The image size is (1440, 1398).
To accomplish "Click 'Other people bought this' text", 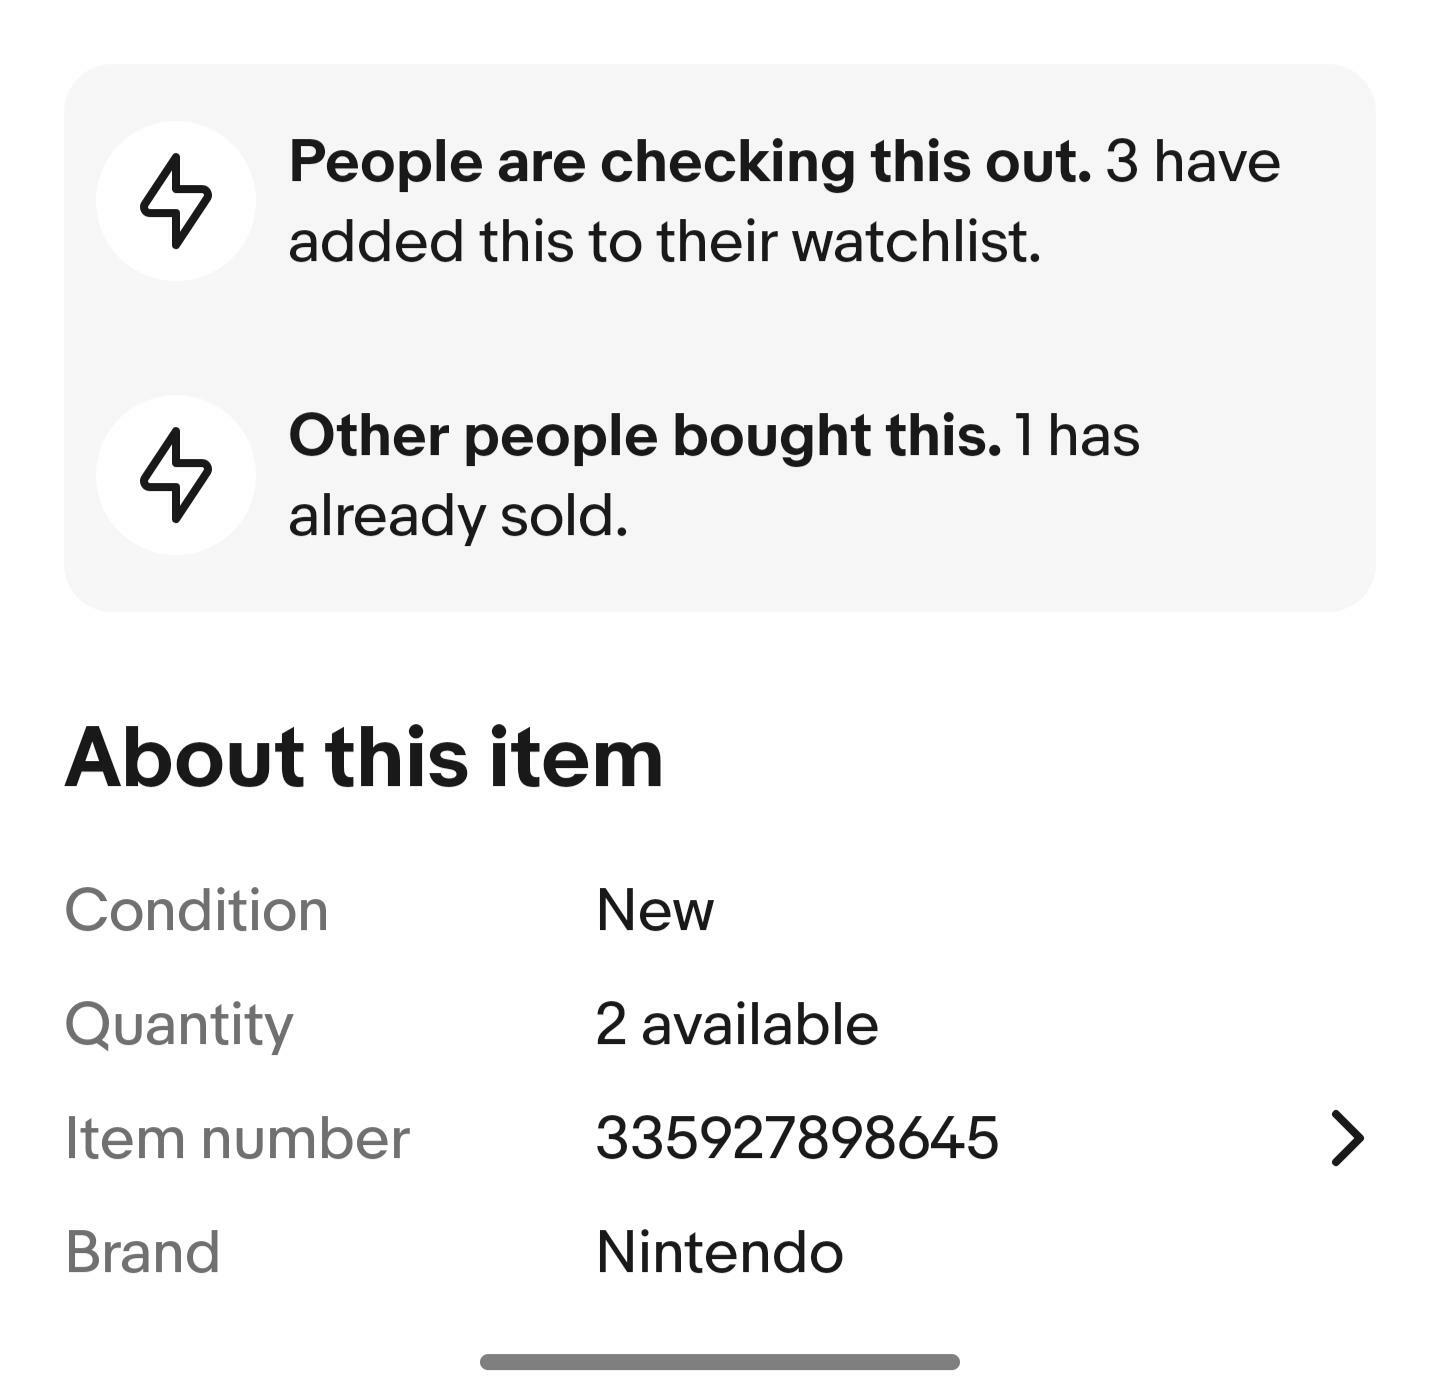I will click(x=645, y=437).
